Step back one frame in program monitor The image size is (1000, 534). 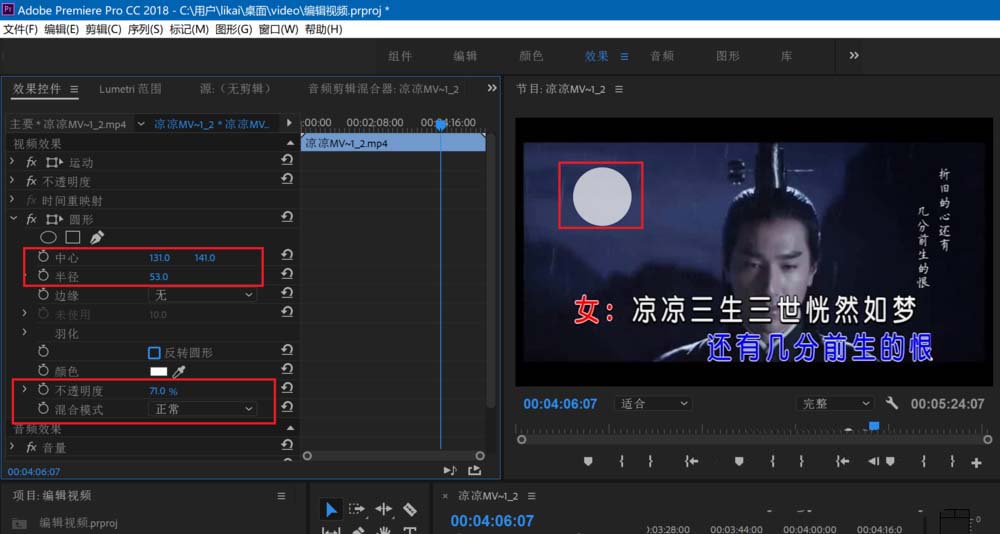click(x=873, y=461)
